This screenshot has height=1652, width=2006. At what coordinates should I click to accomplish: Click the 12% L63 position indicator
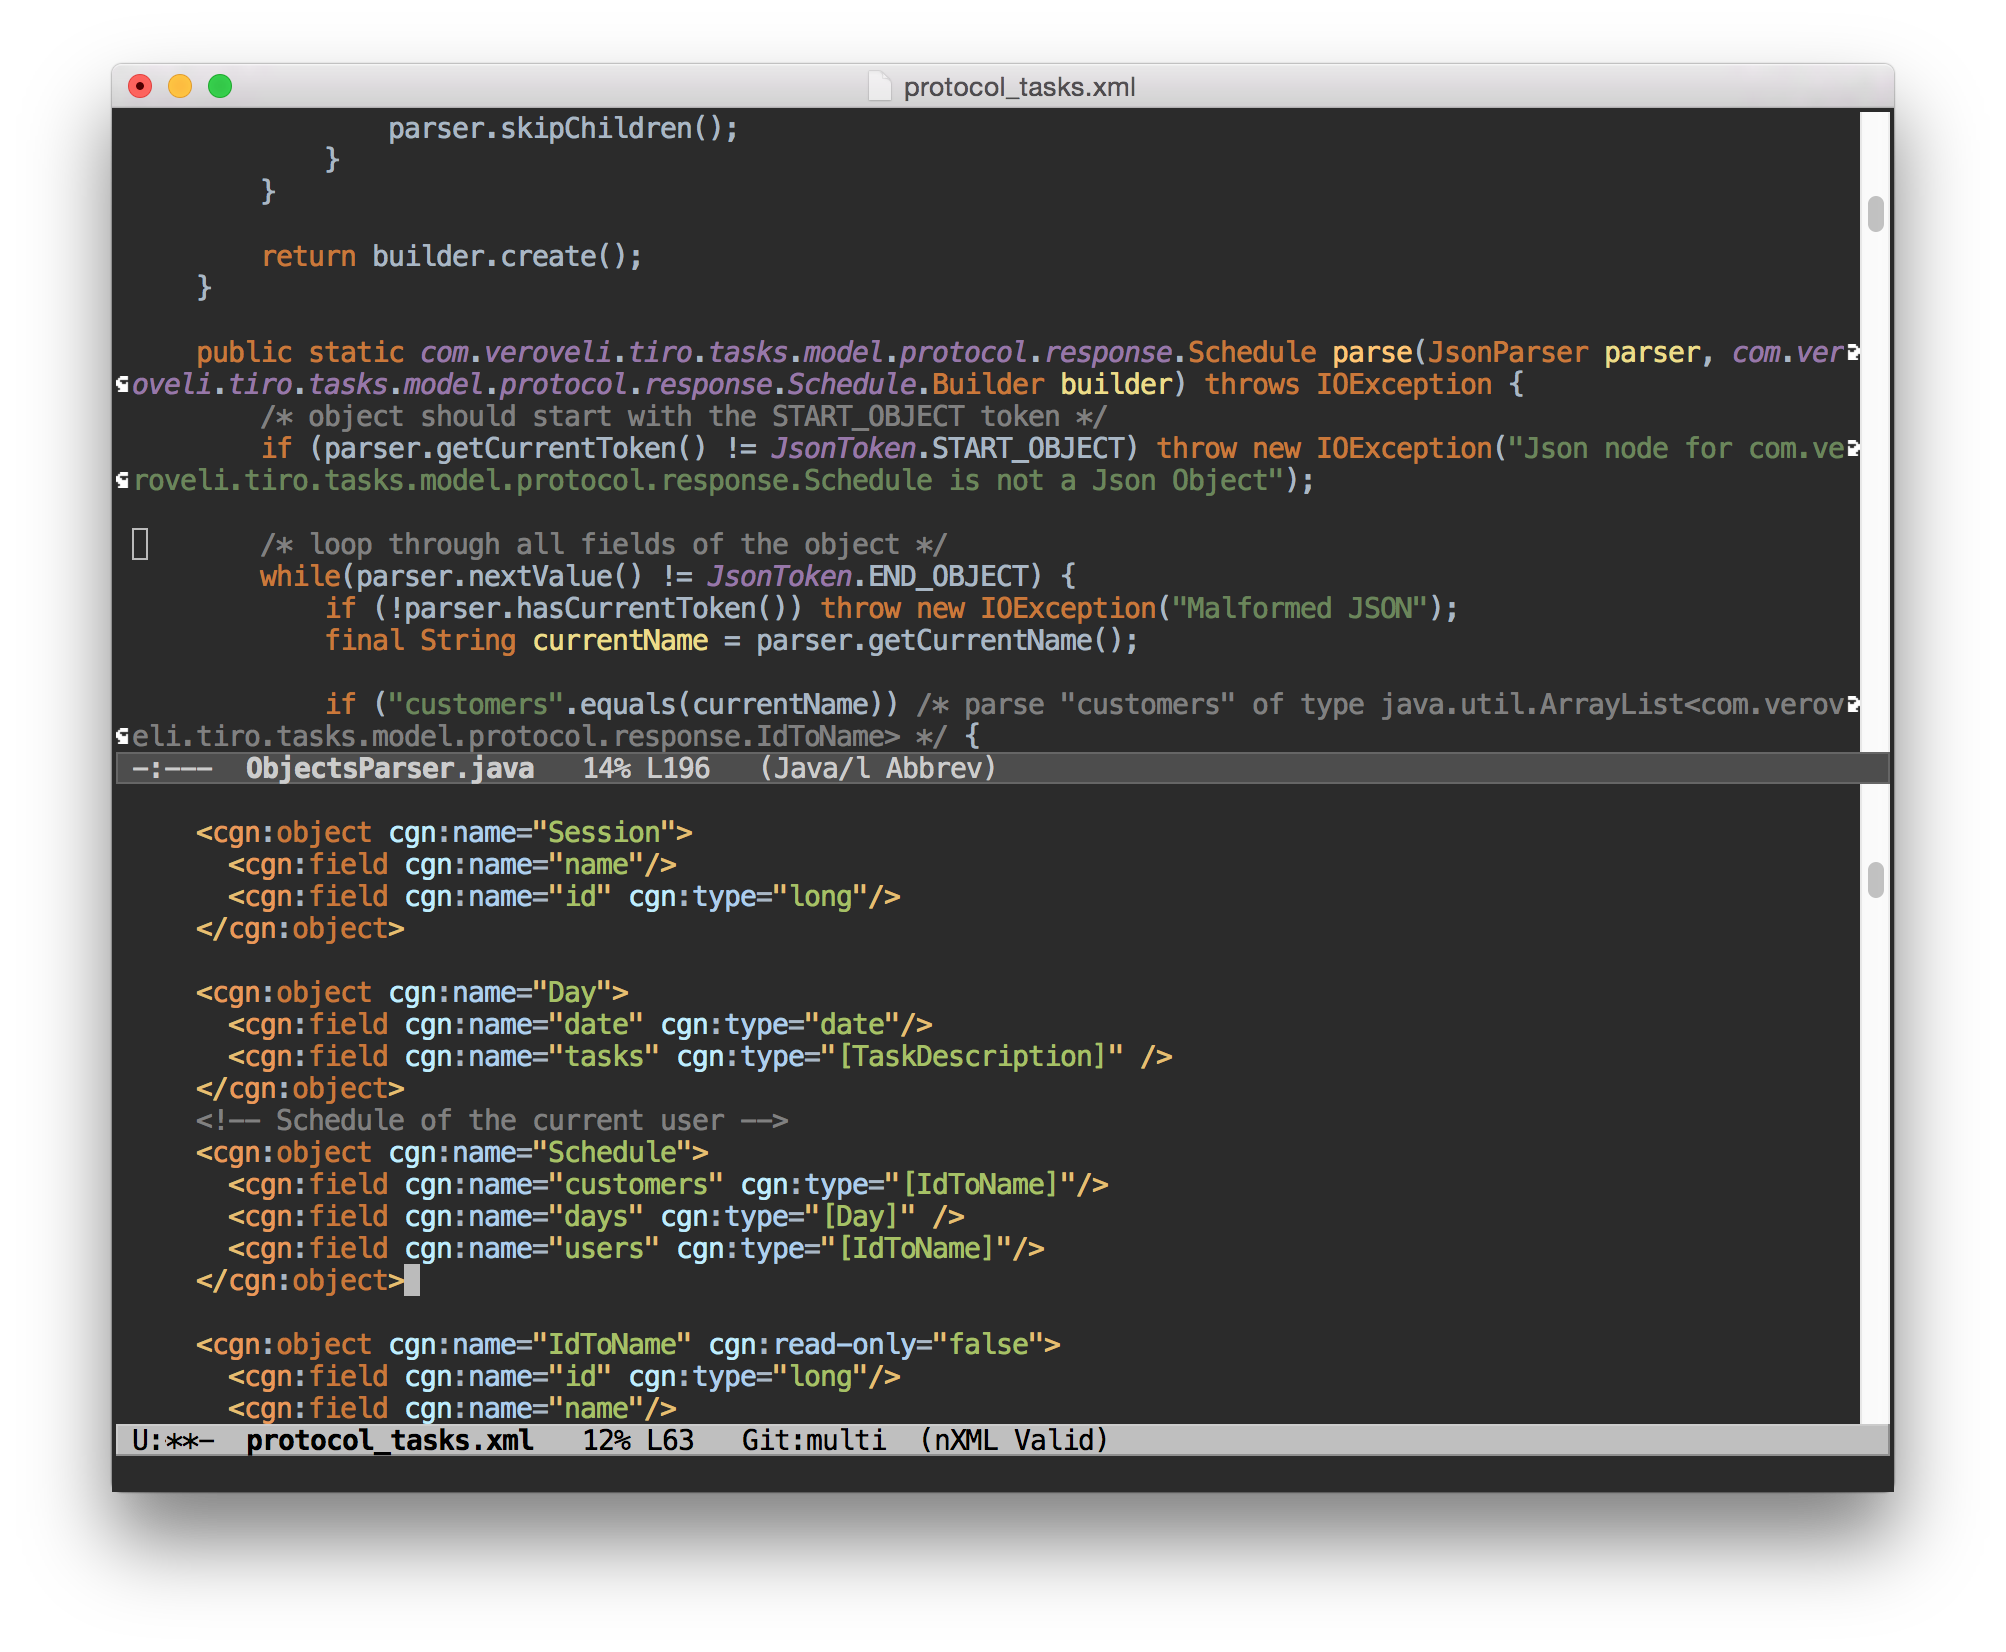coord(637,1440)
